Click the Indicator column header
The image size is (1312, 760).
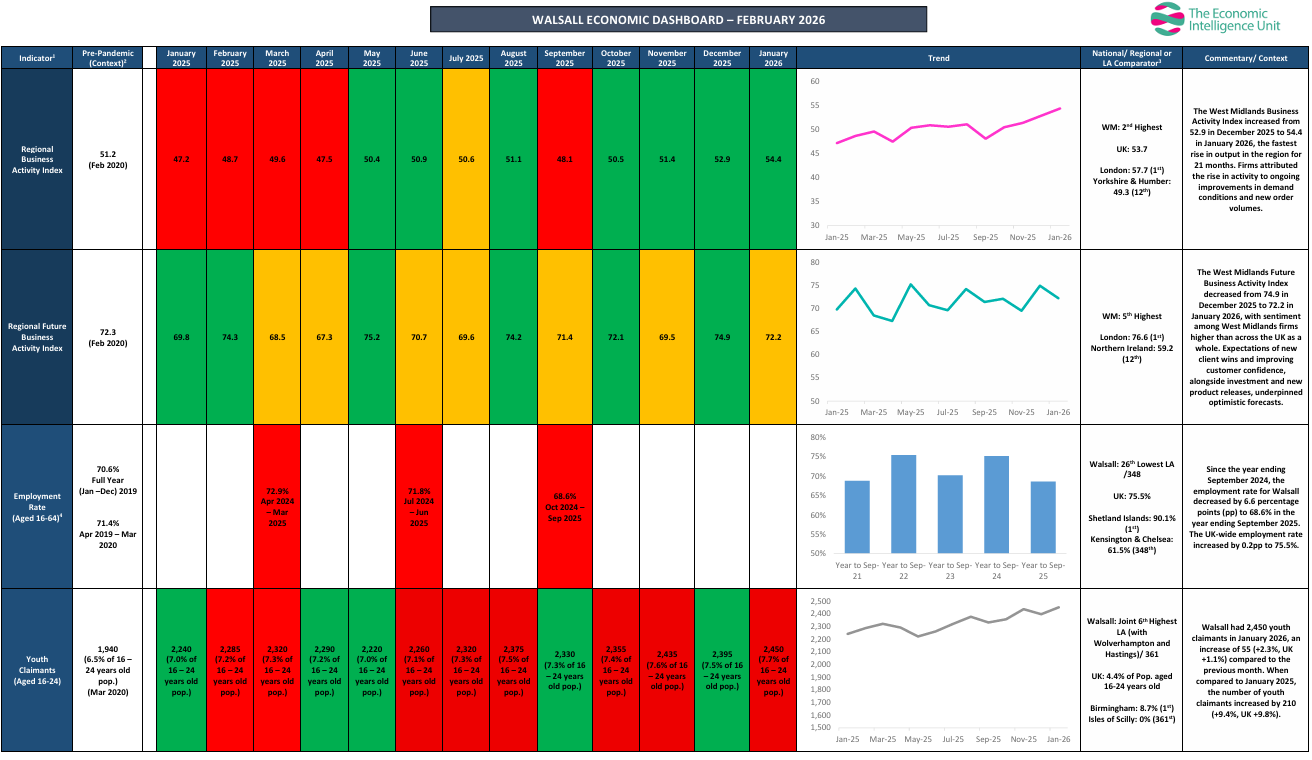point(37,58)
